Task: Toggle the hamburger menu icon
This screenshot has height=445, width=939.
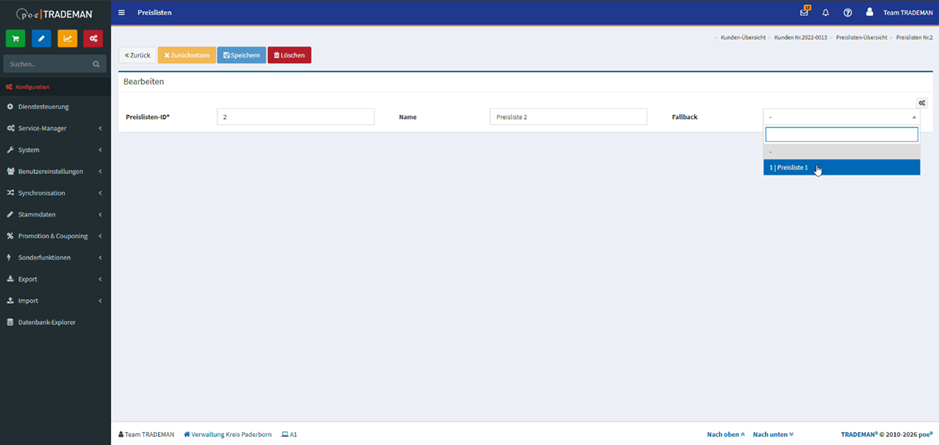Action: (122, 13)
